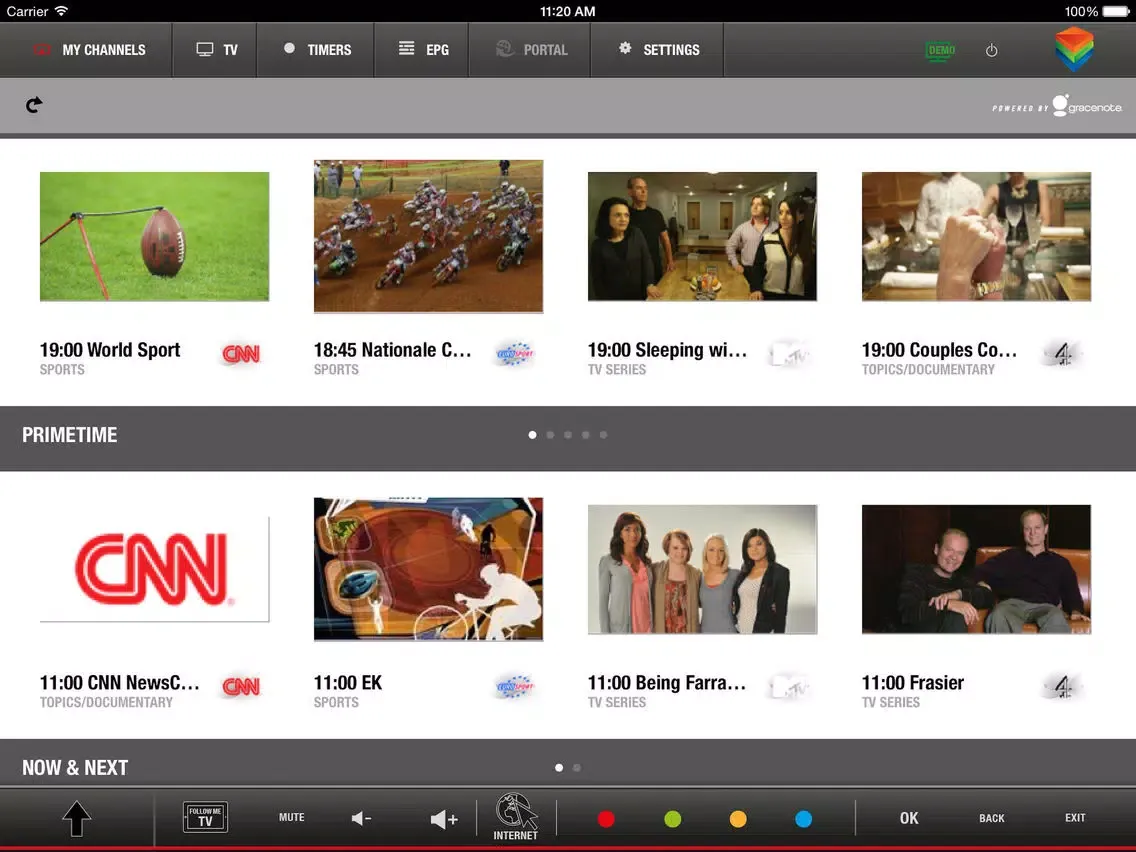Screen dimensions: 1136x852
Task: Click the colorful cube app logo
Action: 1074,49
